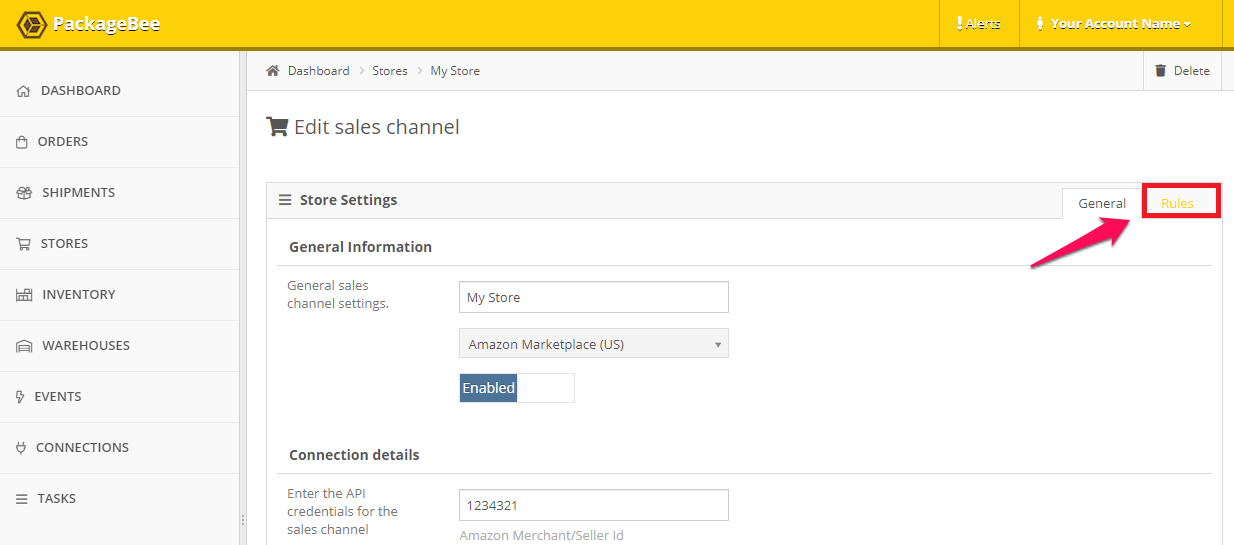Viewport: 1234px width, 545px height.
Task: Navigate to Warehouses in sidebar
Action: (120, 346)
